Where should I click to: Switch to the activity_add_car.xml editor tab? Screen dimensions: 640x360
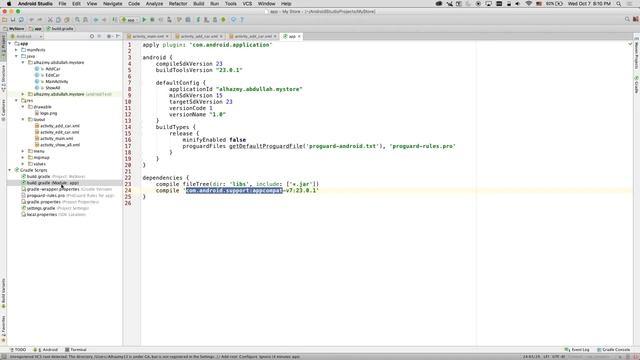(199, 36)
